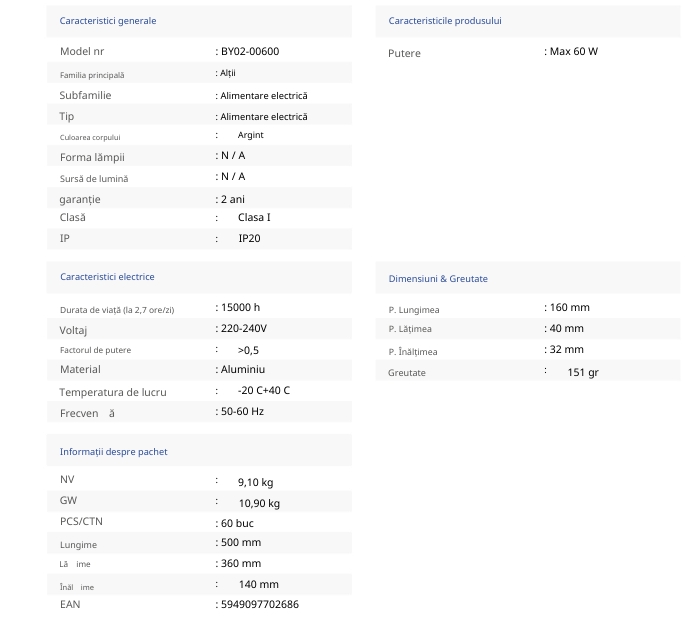Select the 50-60 Hz frequency value
This screenshot has width=699, height=627.
tap(243, 411)
